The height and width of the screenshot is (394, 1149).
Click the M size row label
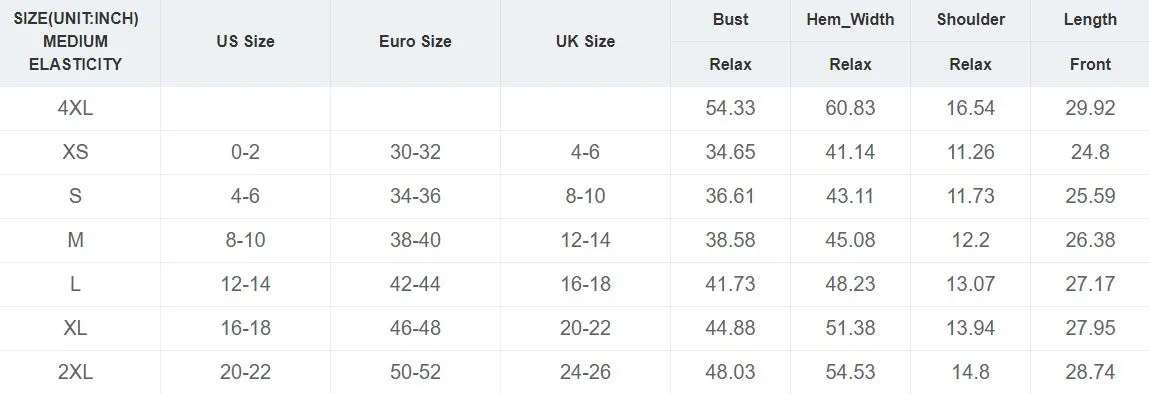point(75,240)
